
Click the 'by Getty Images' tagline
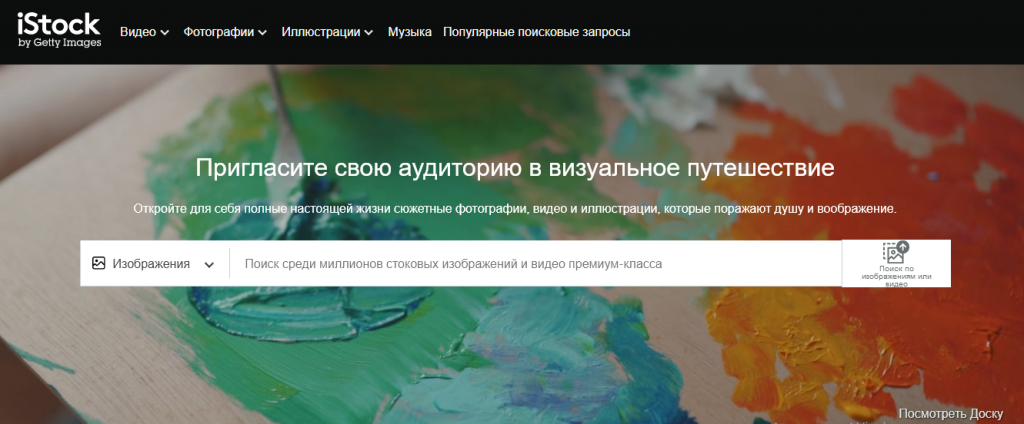pyautogui.click(x=59, y=43)
